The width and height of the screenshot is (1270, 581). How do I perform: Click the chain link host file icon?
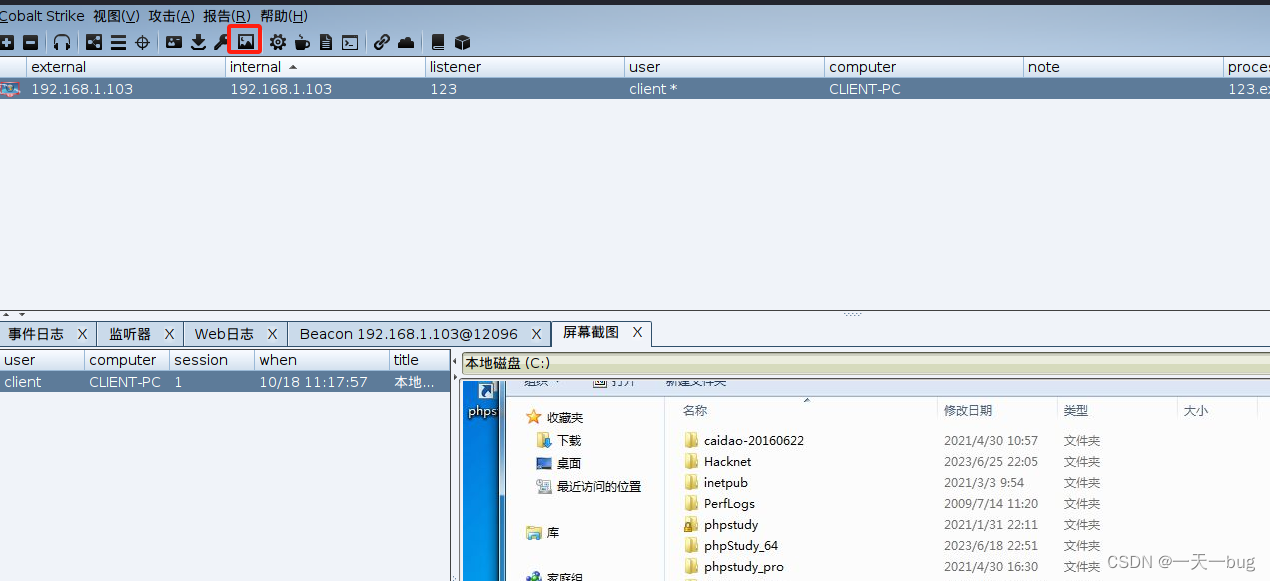coord(382,42)
